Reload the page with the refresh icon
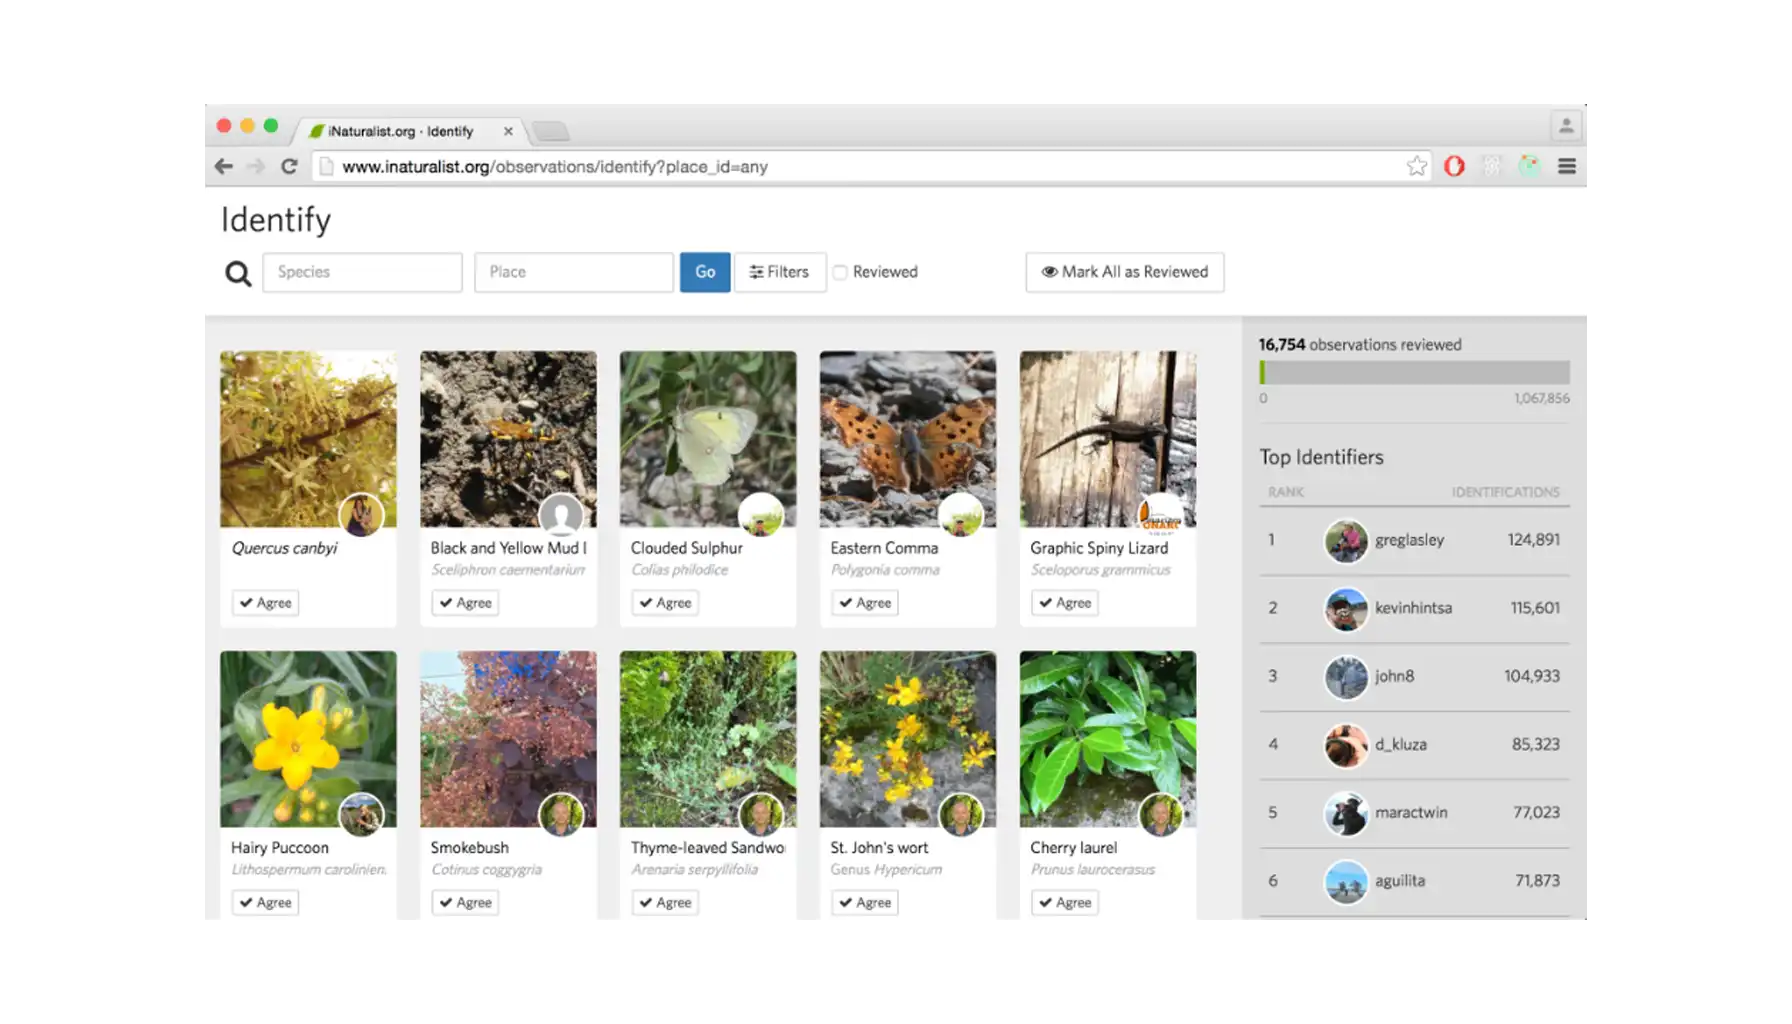Viewport: 1792px width, 1024px height. pyautogui.click(x=289, y=166)
